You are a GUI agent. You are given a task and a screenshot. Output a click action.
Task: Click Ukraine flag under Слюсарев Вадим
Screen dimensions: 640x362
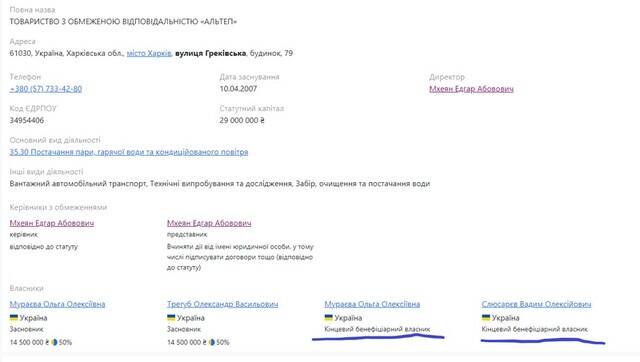pos(486,318)
